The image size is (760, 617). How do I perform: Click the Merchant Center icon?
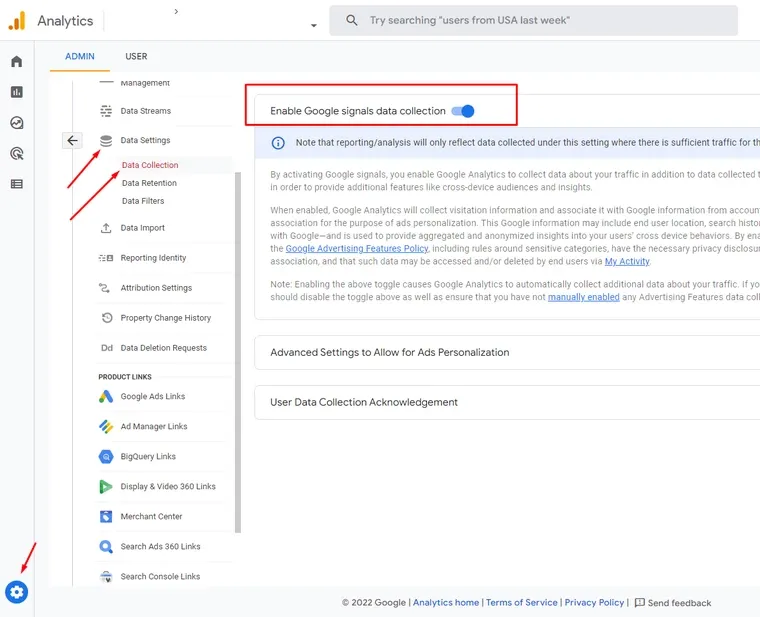click(106, 517)
